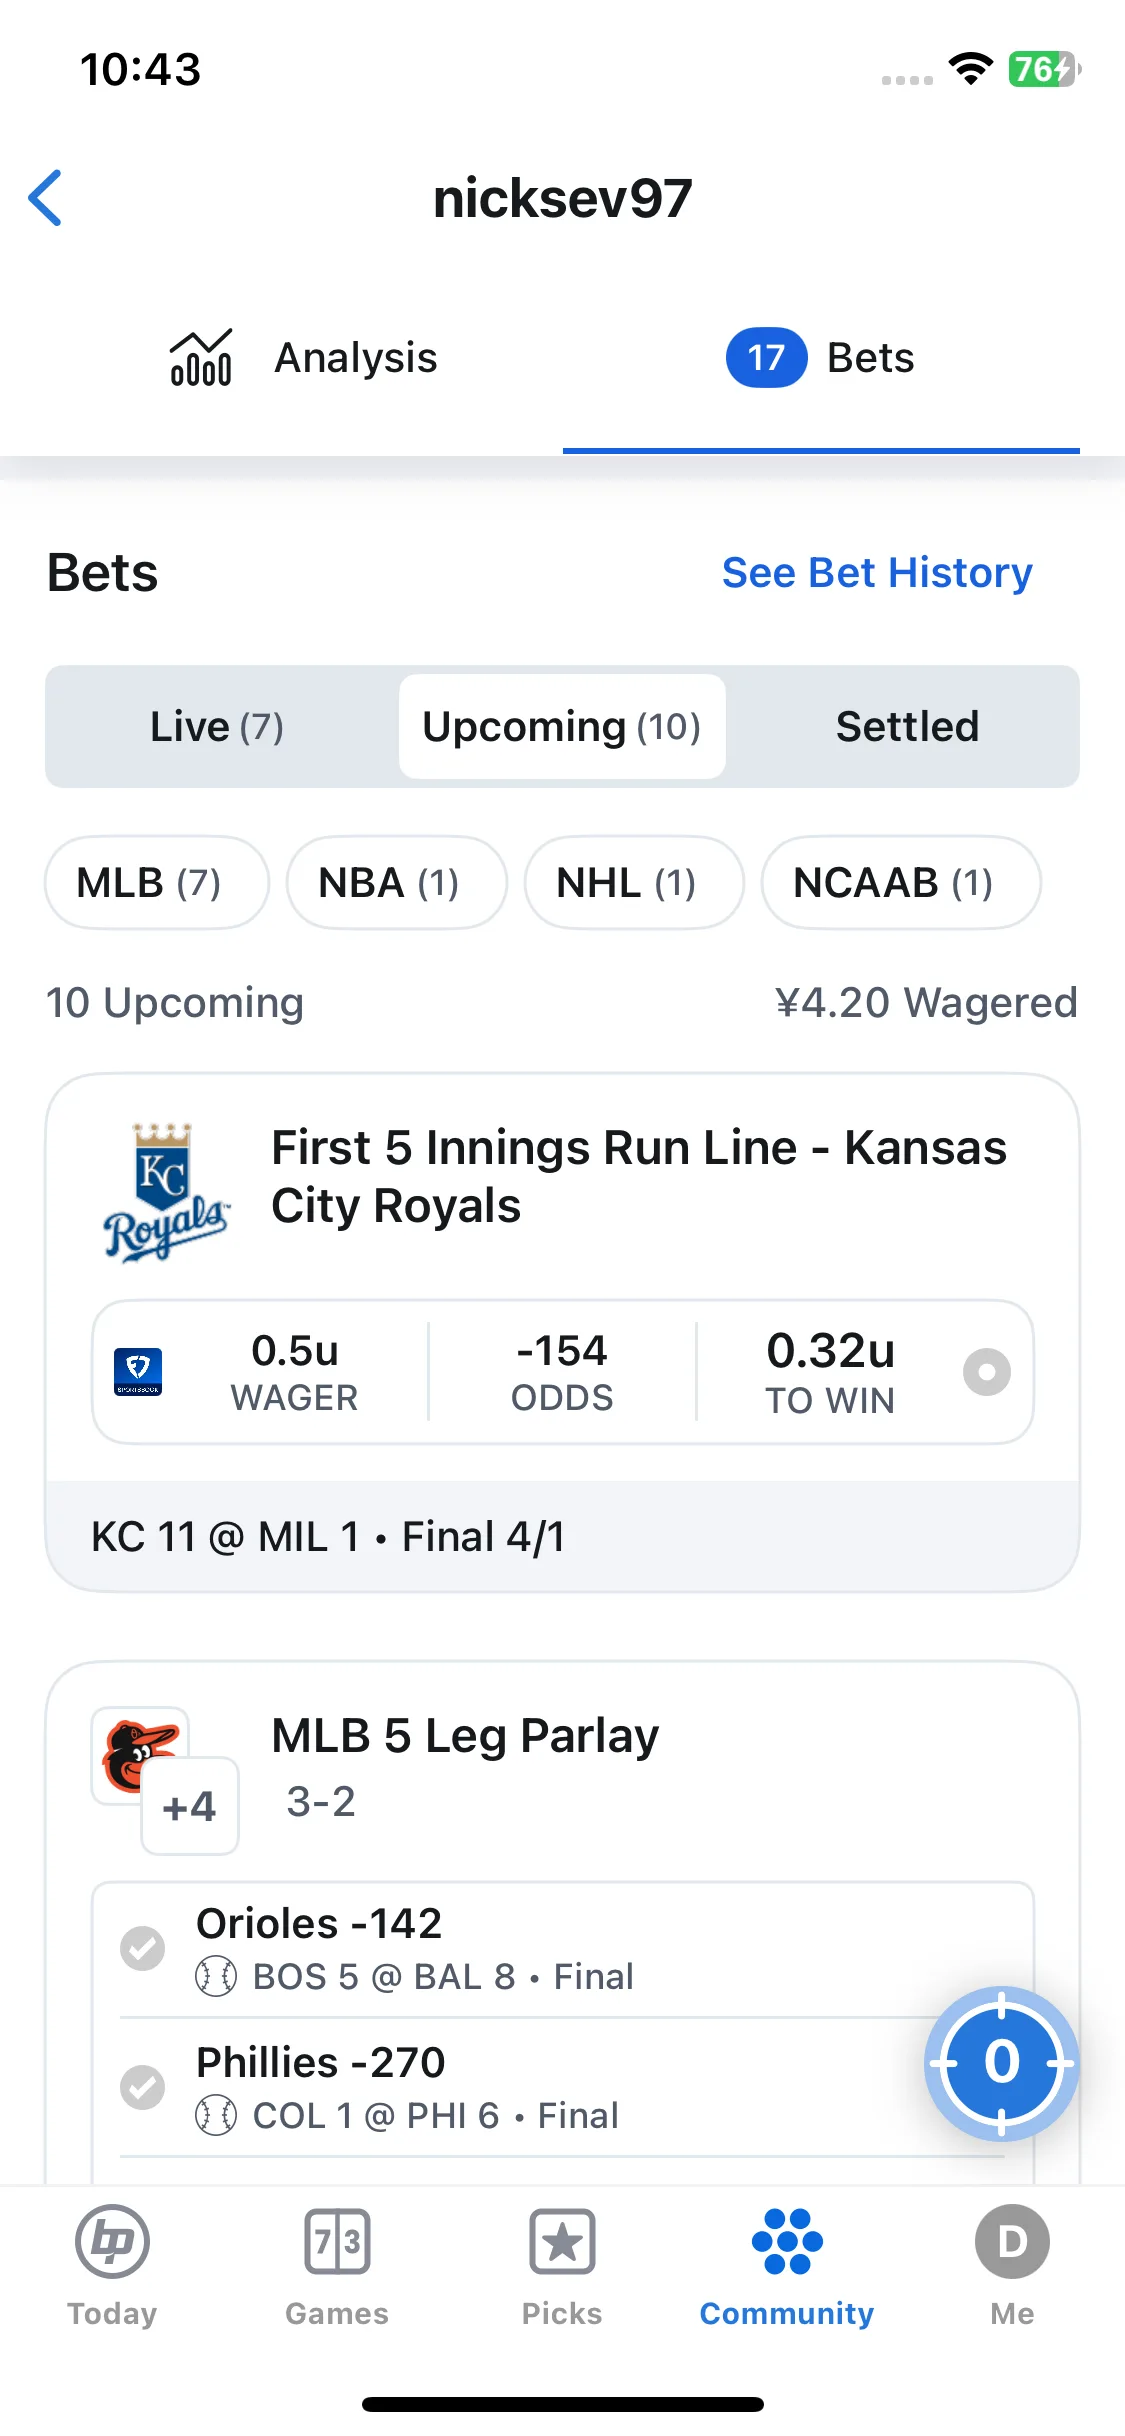The width and height of the screenshot is (1125, 2436).
Task: Filter bets by MLB (7)
Action: pos(157,883)
